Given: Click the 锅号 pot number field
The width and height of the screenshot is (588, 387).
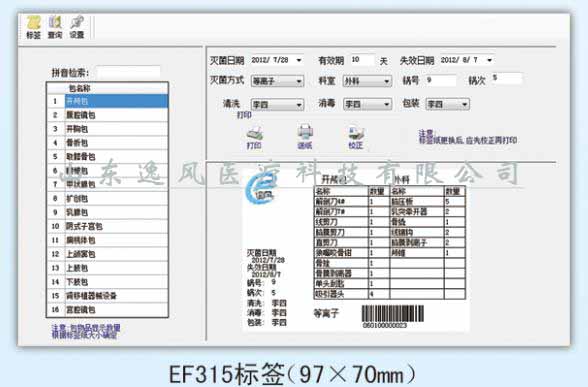Looking at the screenshot, I should pyautogui.click(x=441, y=80).
